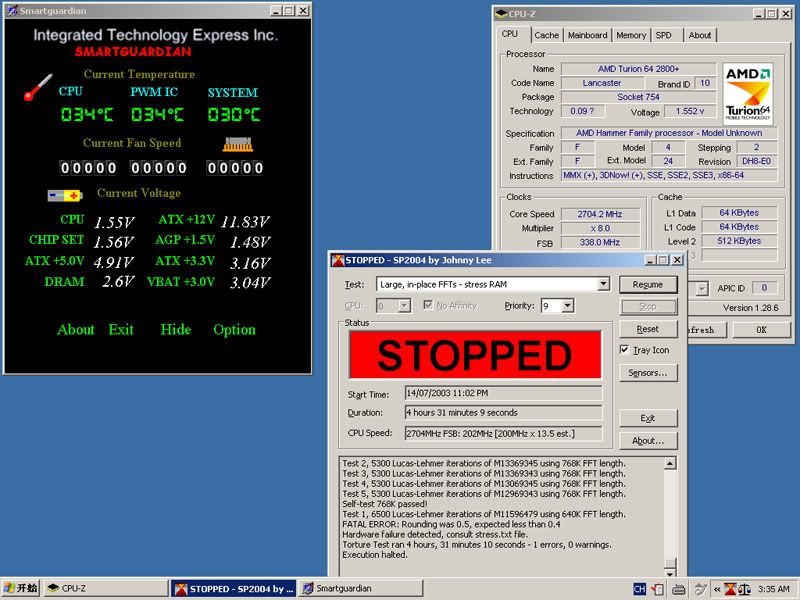The image size is (800, 600).
Task: Click the FATAL ERROR log line
Action: coord(451,524)
